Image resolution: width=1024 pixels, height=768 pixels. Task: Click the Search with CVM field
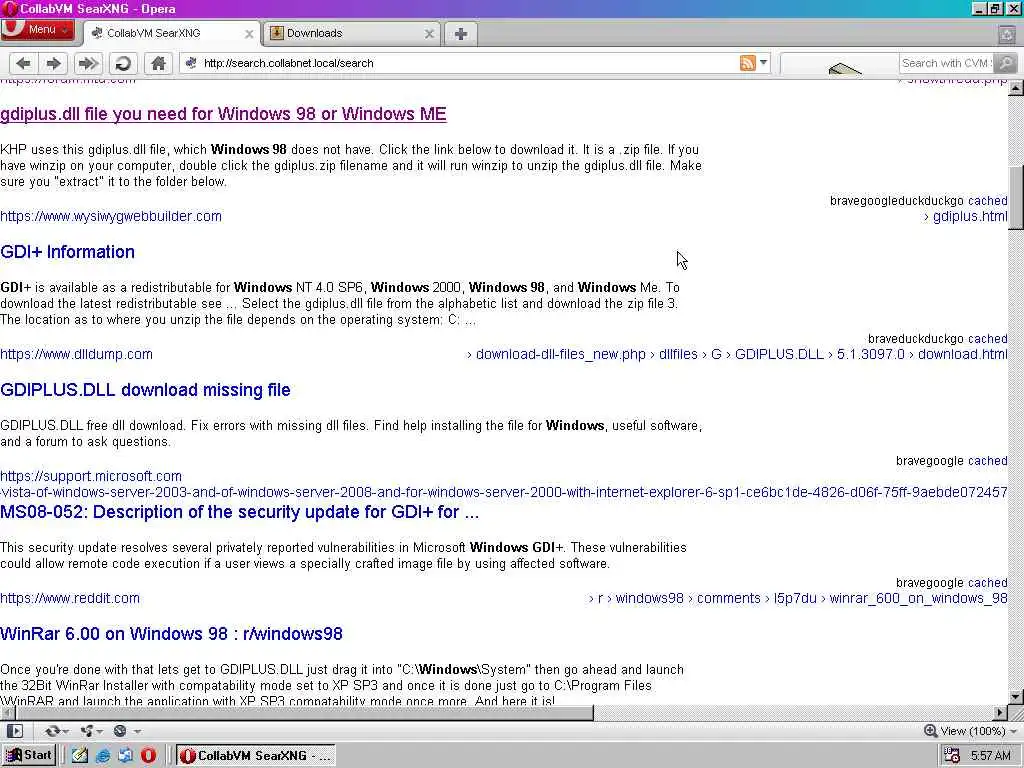pyautogui.click(x=946, y=63)
